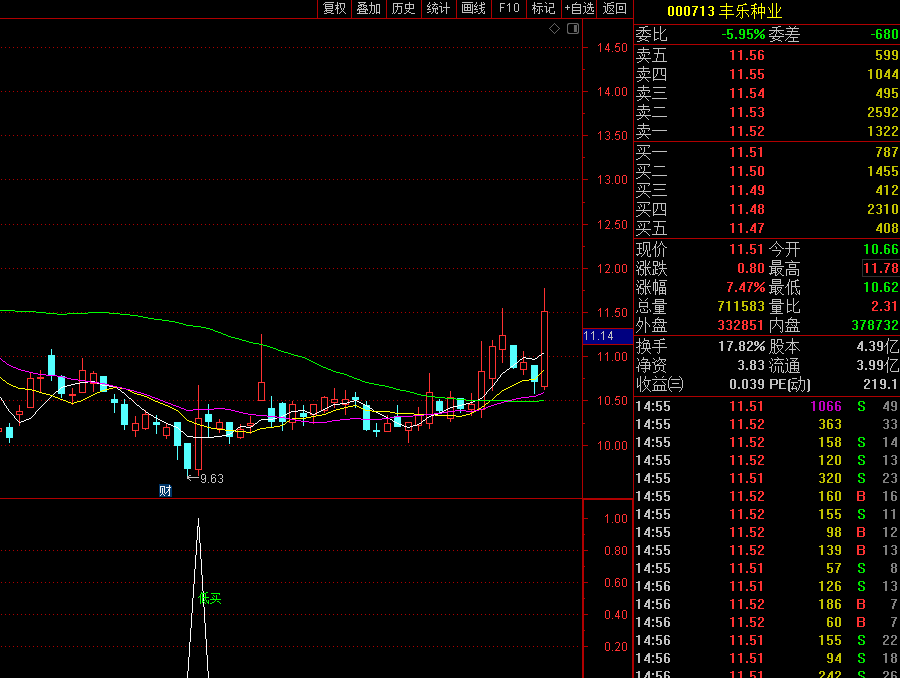Click the tick row with volume 320
Viewport: 900px width, 678px height.
click(x=767, y=478)
